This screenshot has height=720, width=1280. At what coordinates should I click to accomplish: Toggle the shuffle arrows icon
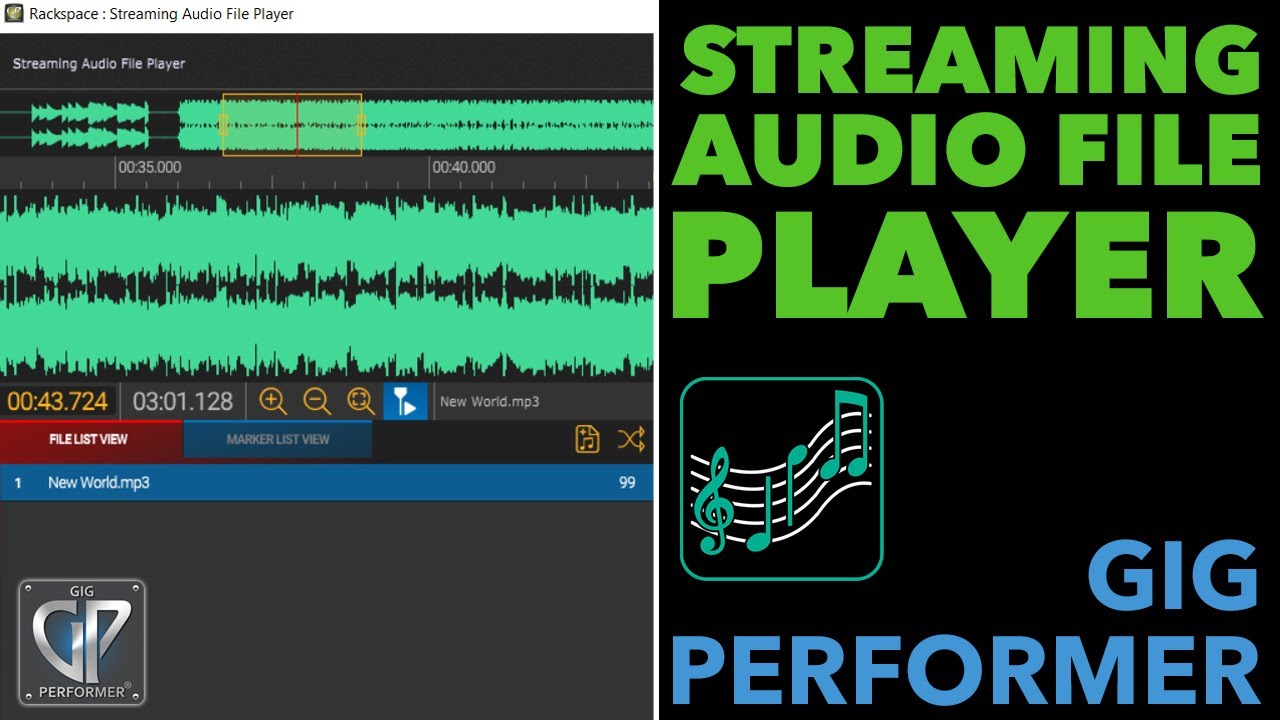tap(631, 439)
